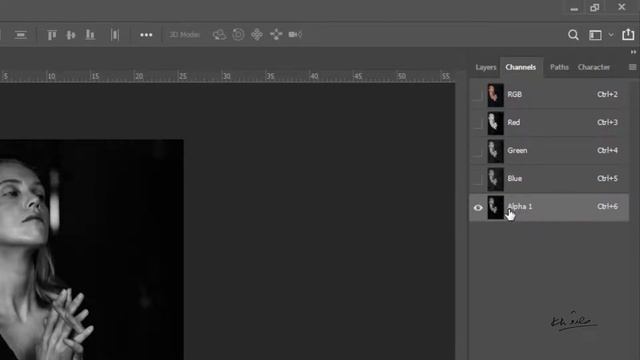This screenshot has width=640, height=360.
Task: Select the 3D Roll mode icon
Action: click(238, 35)
